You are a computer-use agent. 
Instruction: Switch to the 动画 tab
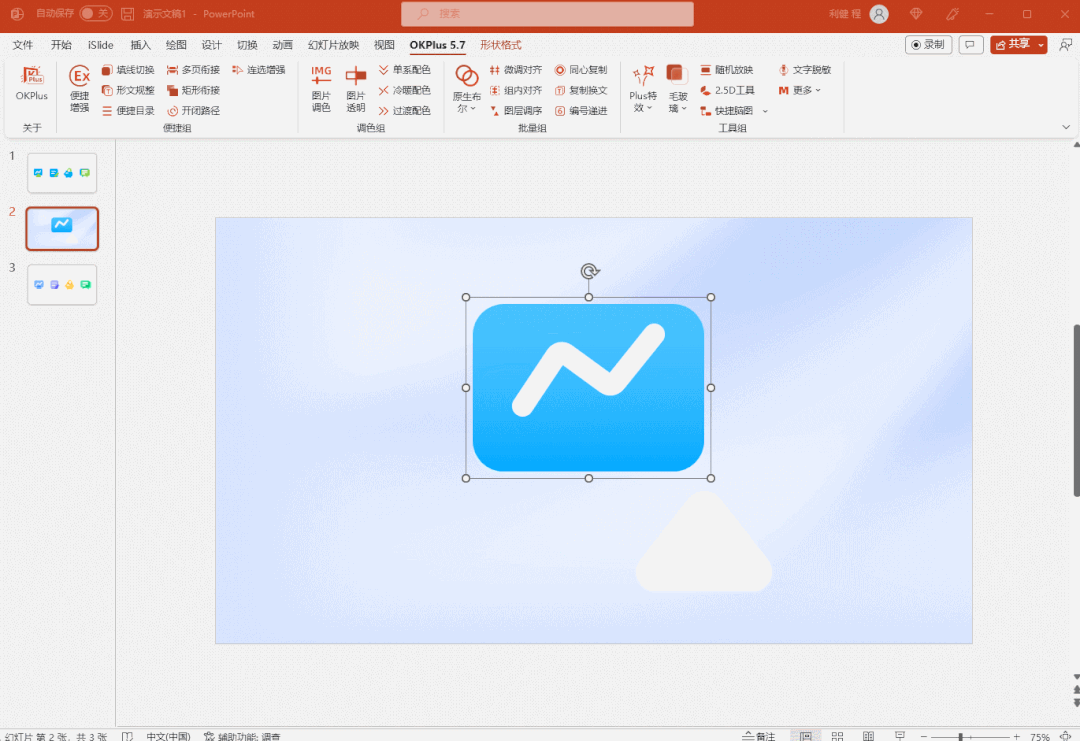click(x=282, y=45)
